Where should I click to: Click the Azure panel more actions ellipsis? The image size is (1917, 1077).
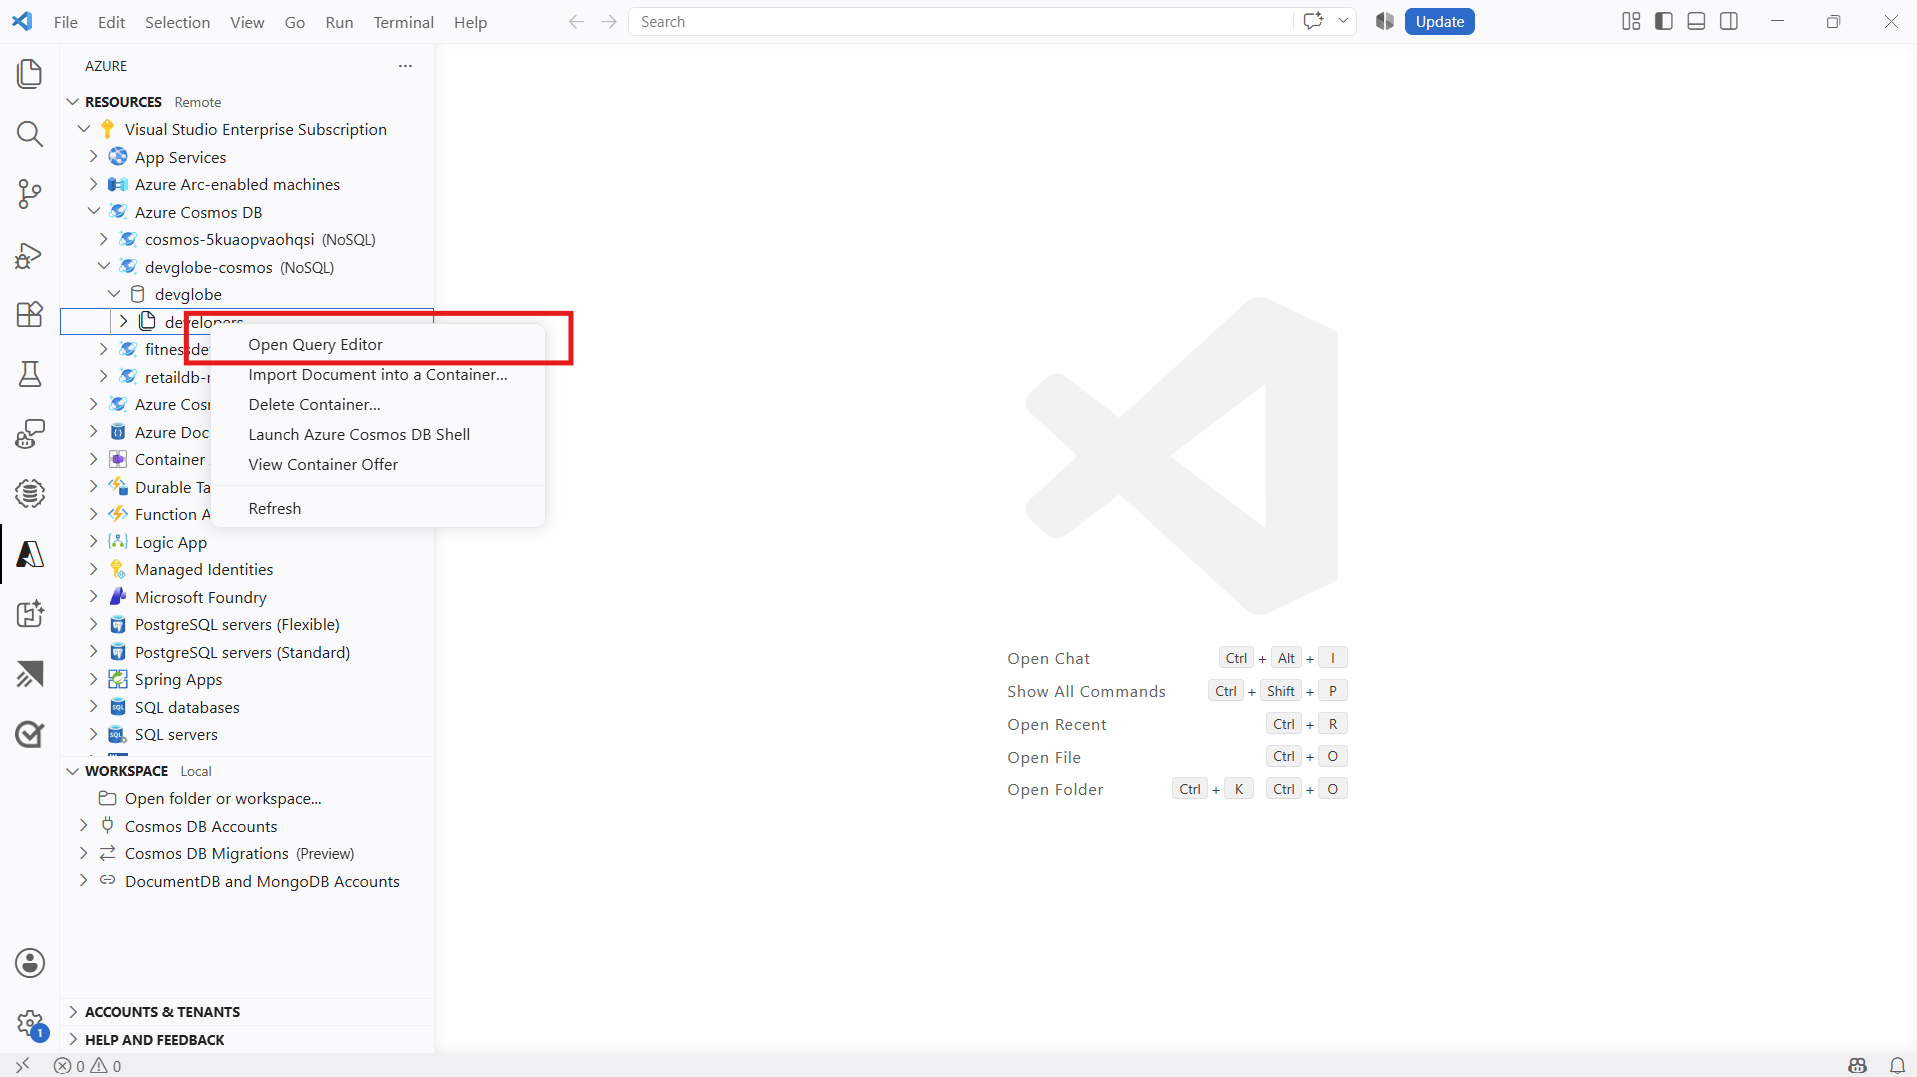(x=405, y=66)
